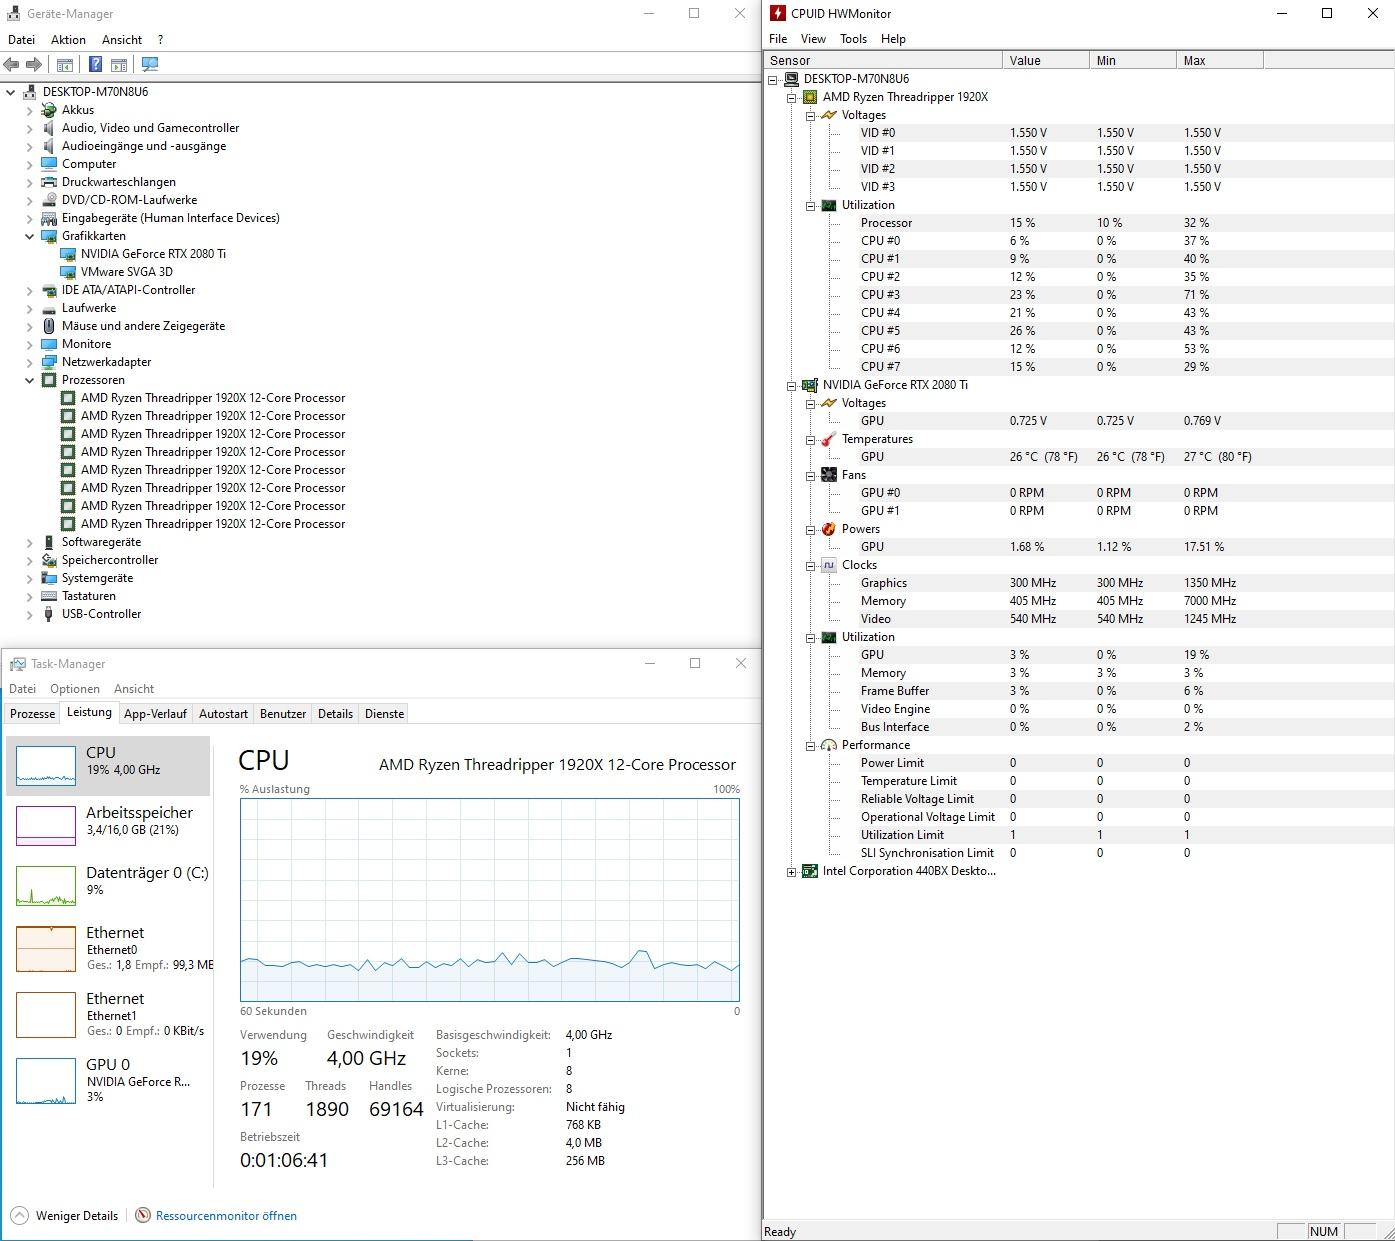
Task: Select Ethernet1 in Task-Manager sidebar
Action: coord(108,1014)
